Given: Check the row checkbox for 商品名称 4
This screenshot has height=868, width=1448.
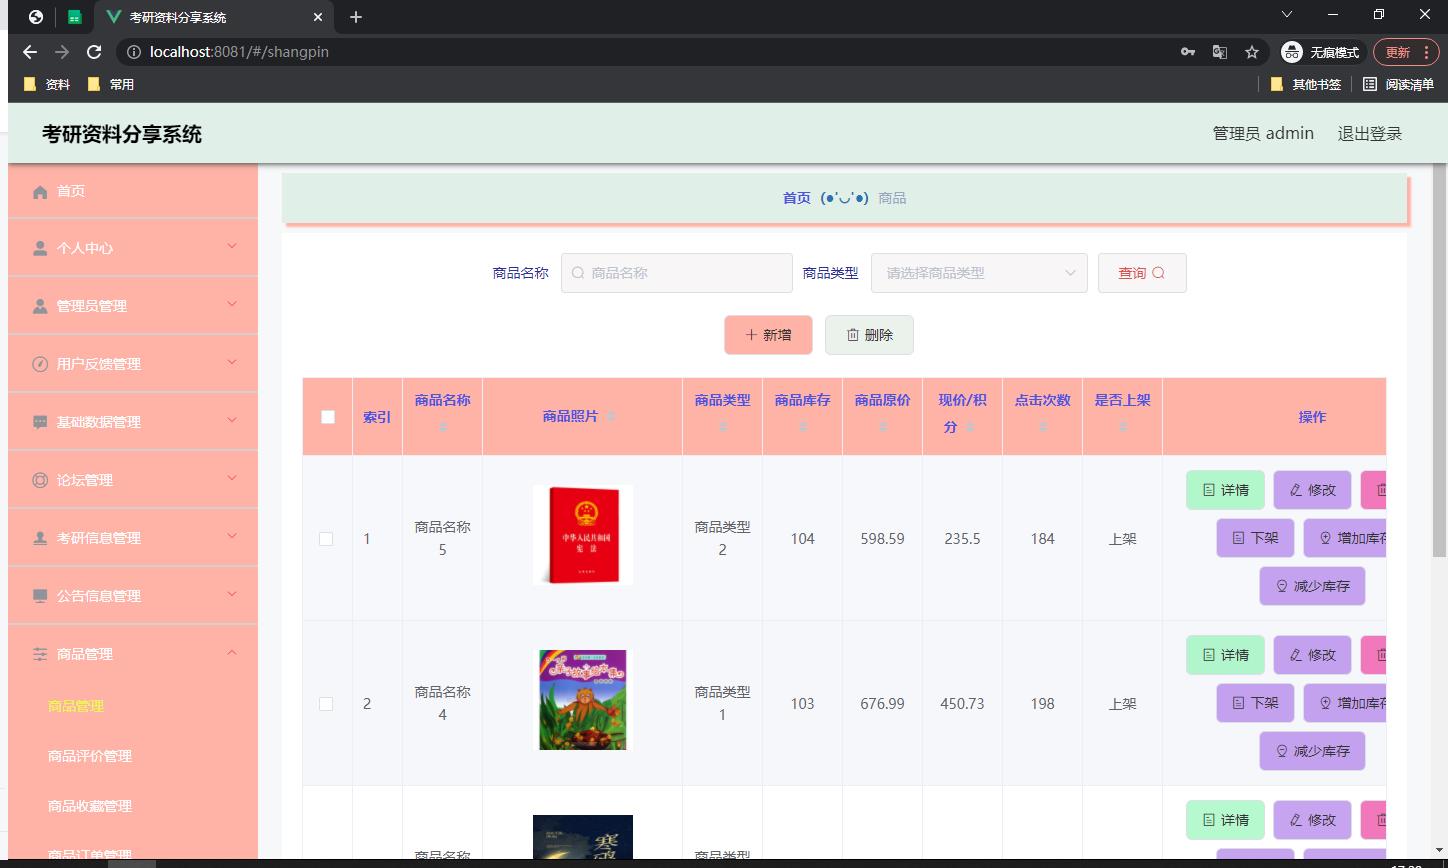Looking at the screenshot, I should pos(326,703).
